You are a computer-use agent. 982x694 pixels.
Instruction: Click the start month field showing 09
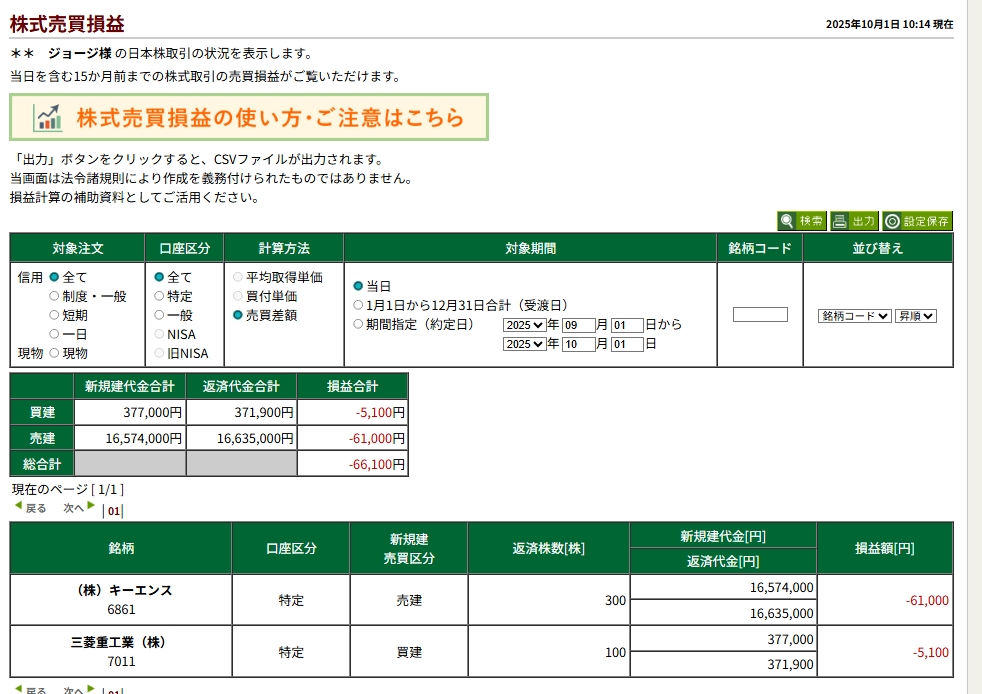point(578,325)
